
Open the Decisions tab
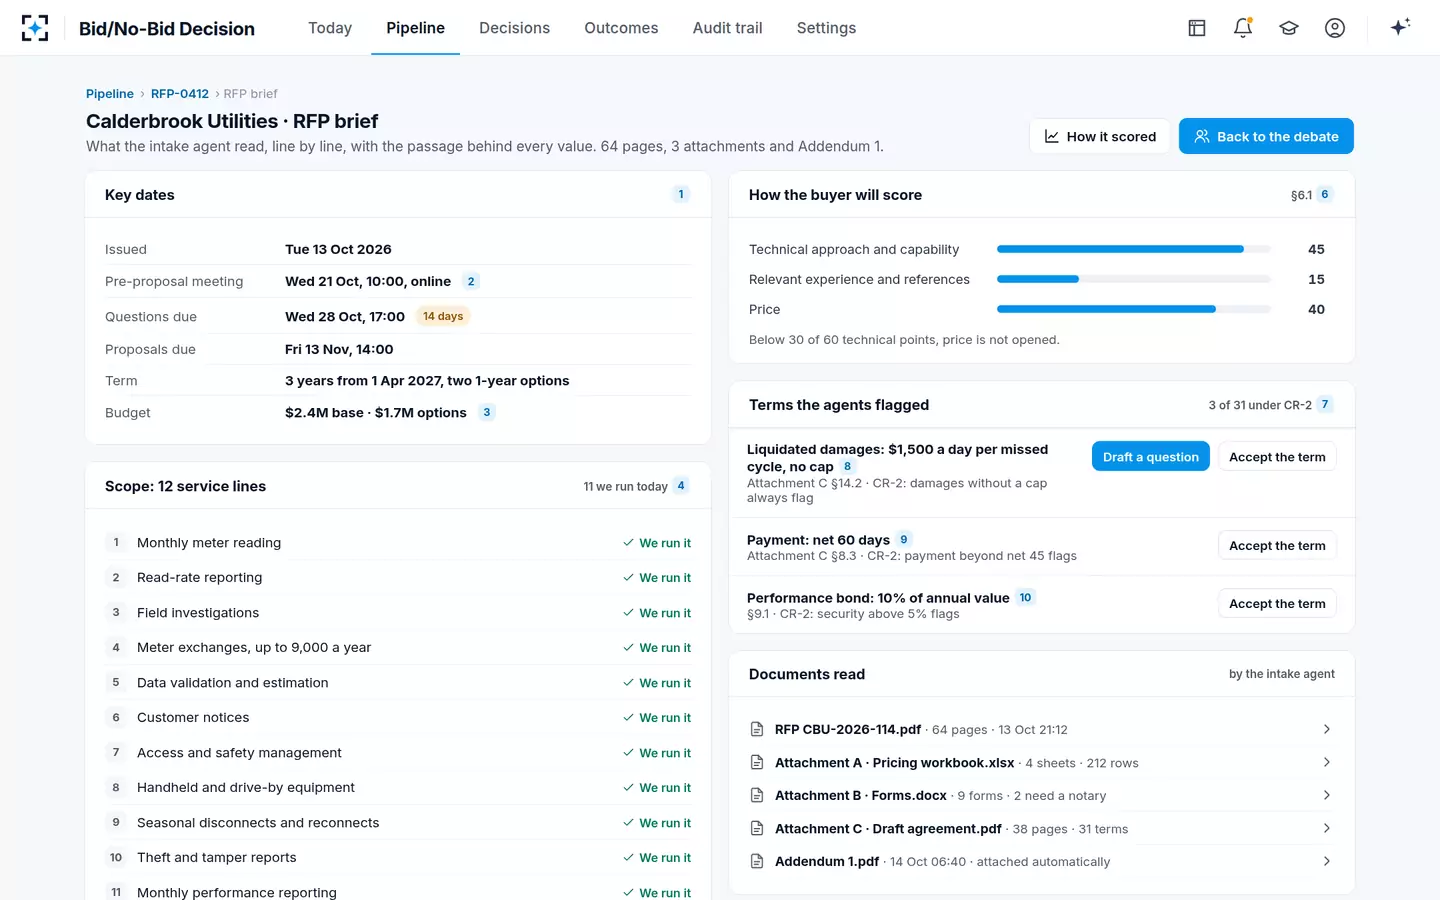coord(514,28)
